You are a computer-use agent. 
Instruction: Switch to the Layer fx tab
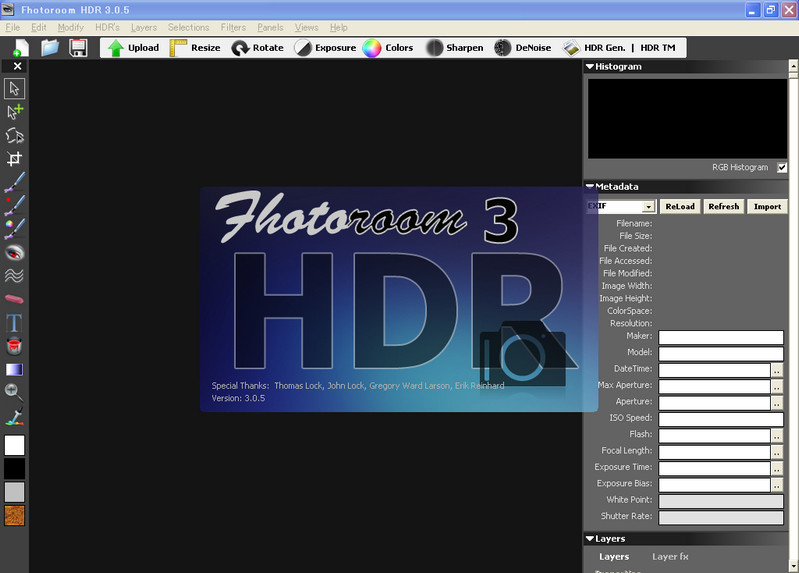[x=670, y=557]
